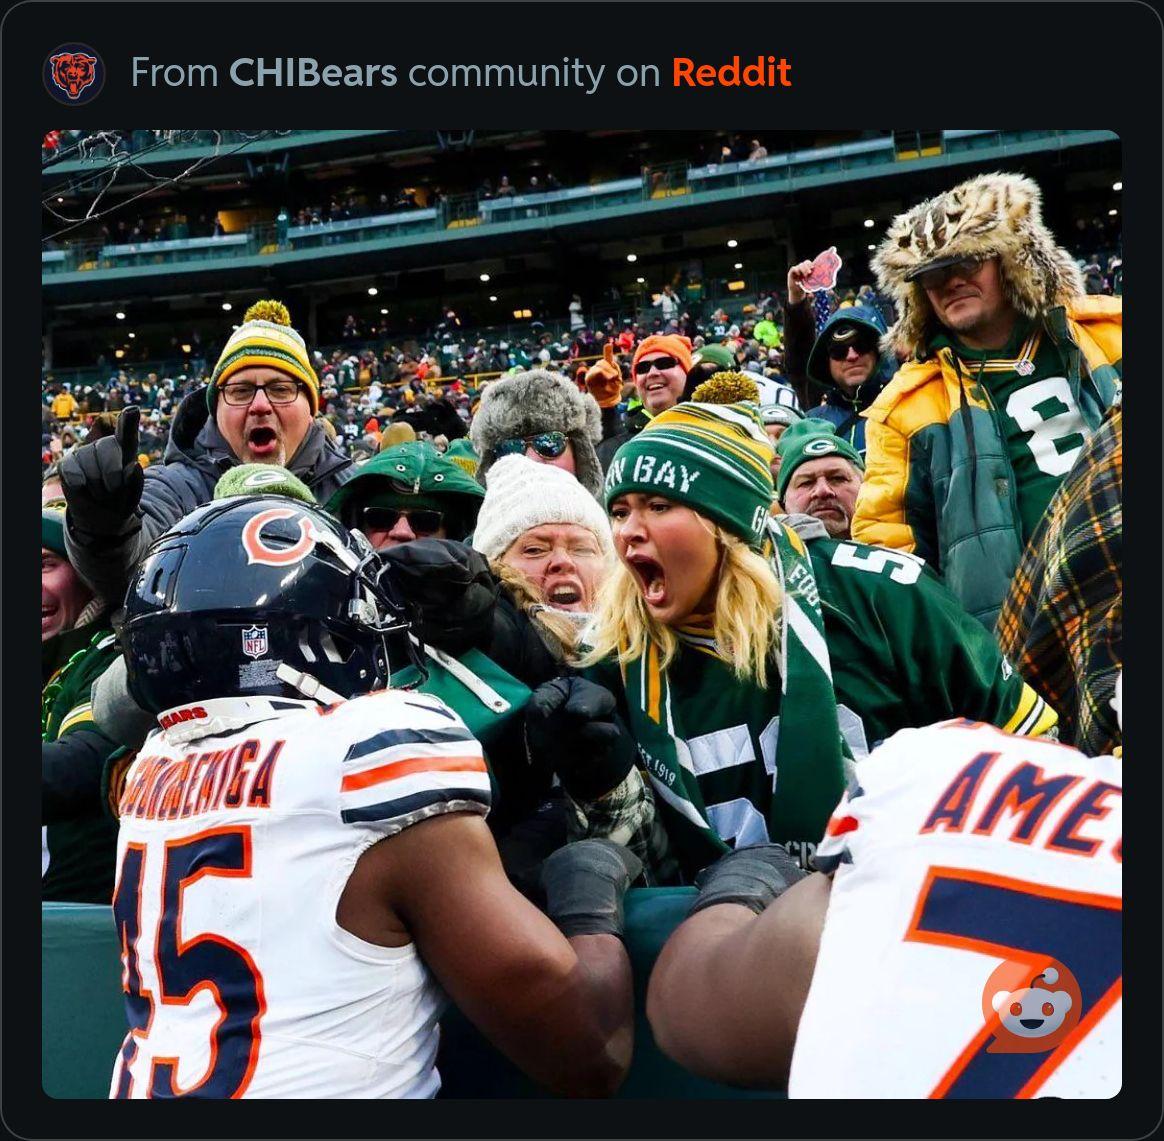
Task: Click the word From in the header
Action: point(174,73)
